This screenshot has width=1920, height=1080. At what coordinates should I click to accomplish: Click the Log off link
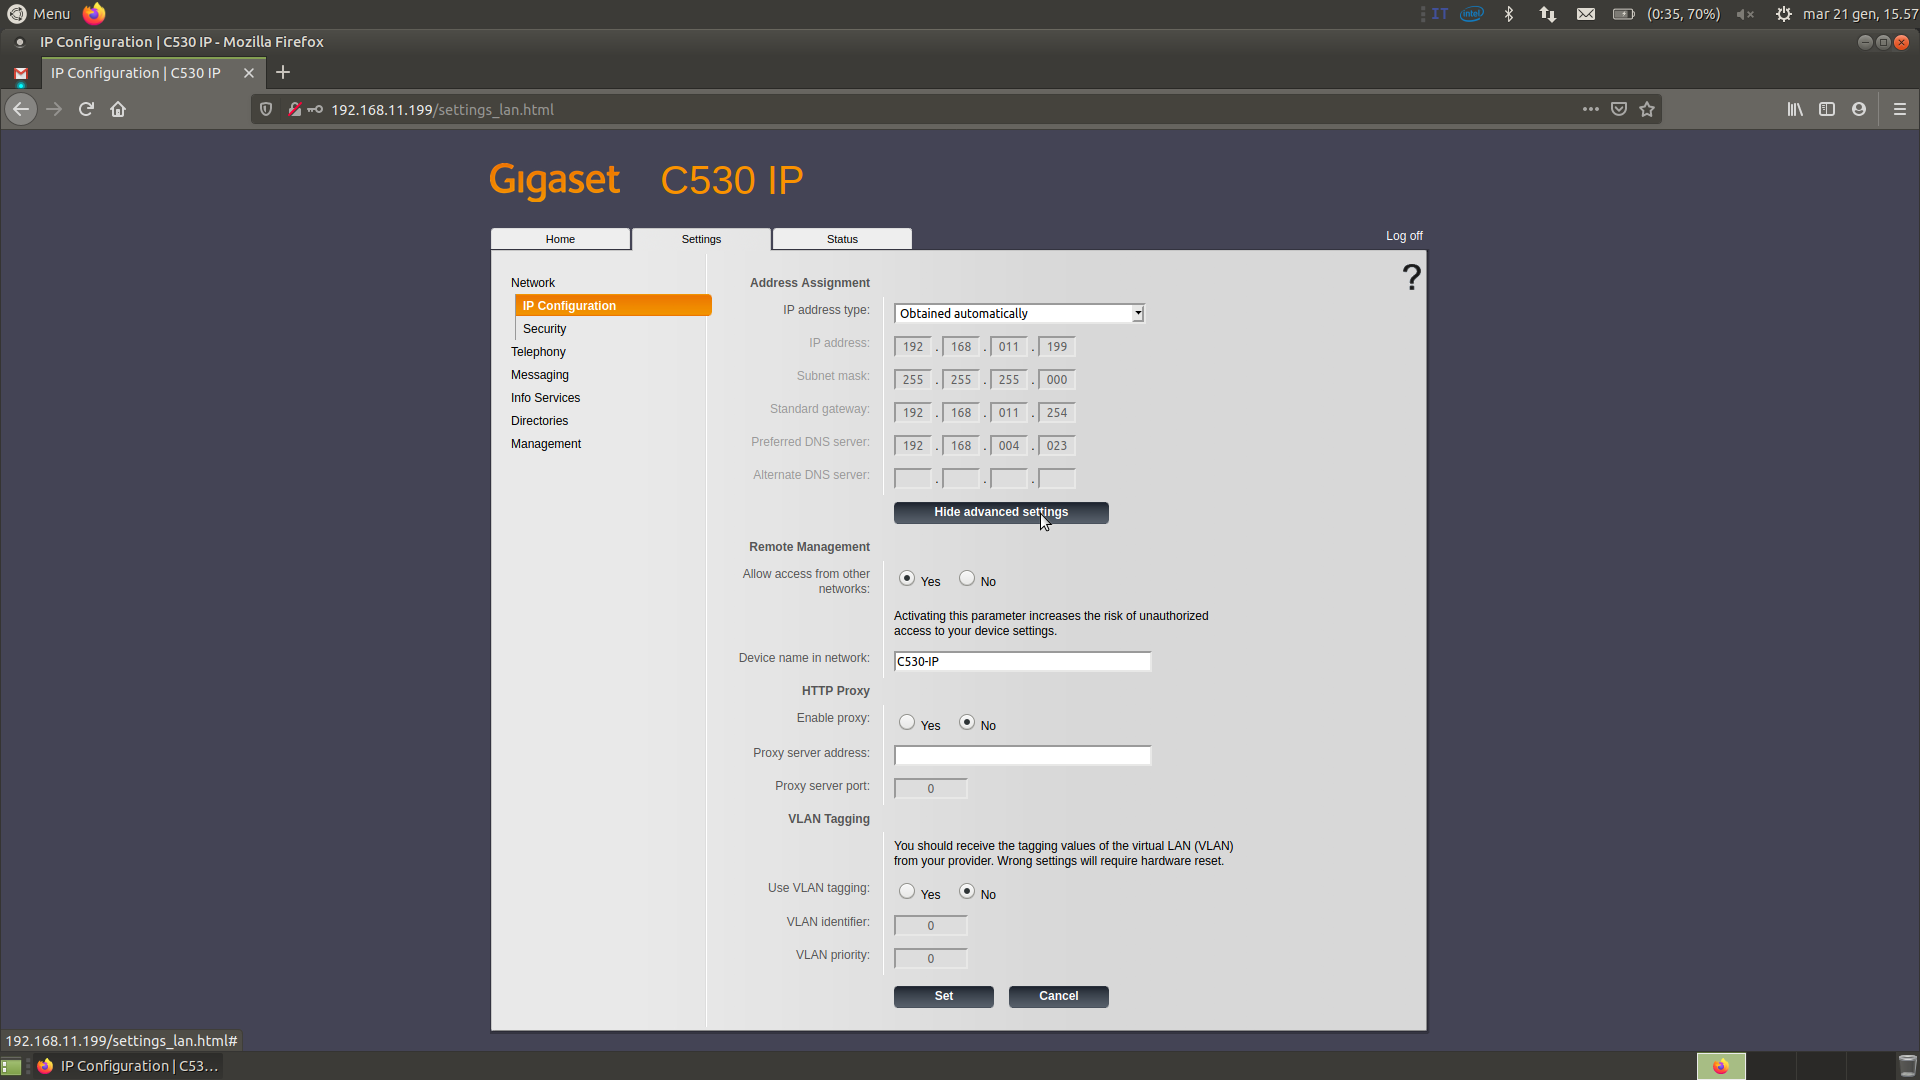1404,236
